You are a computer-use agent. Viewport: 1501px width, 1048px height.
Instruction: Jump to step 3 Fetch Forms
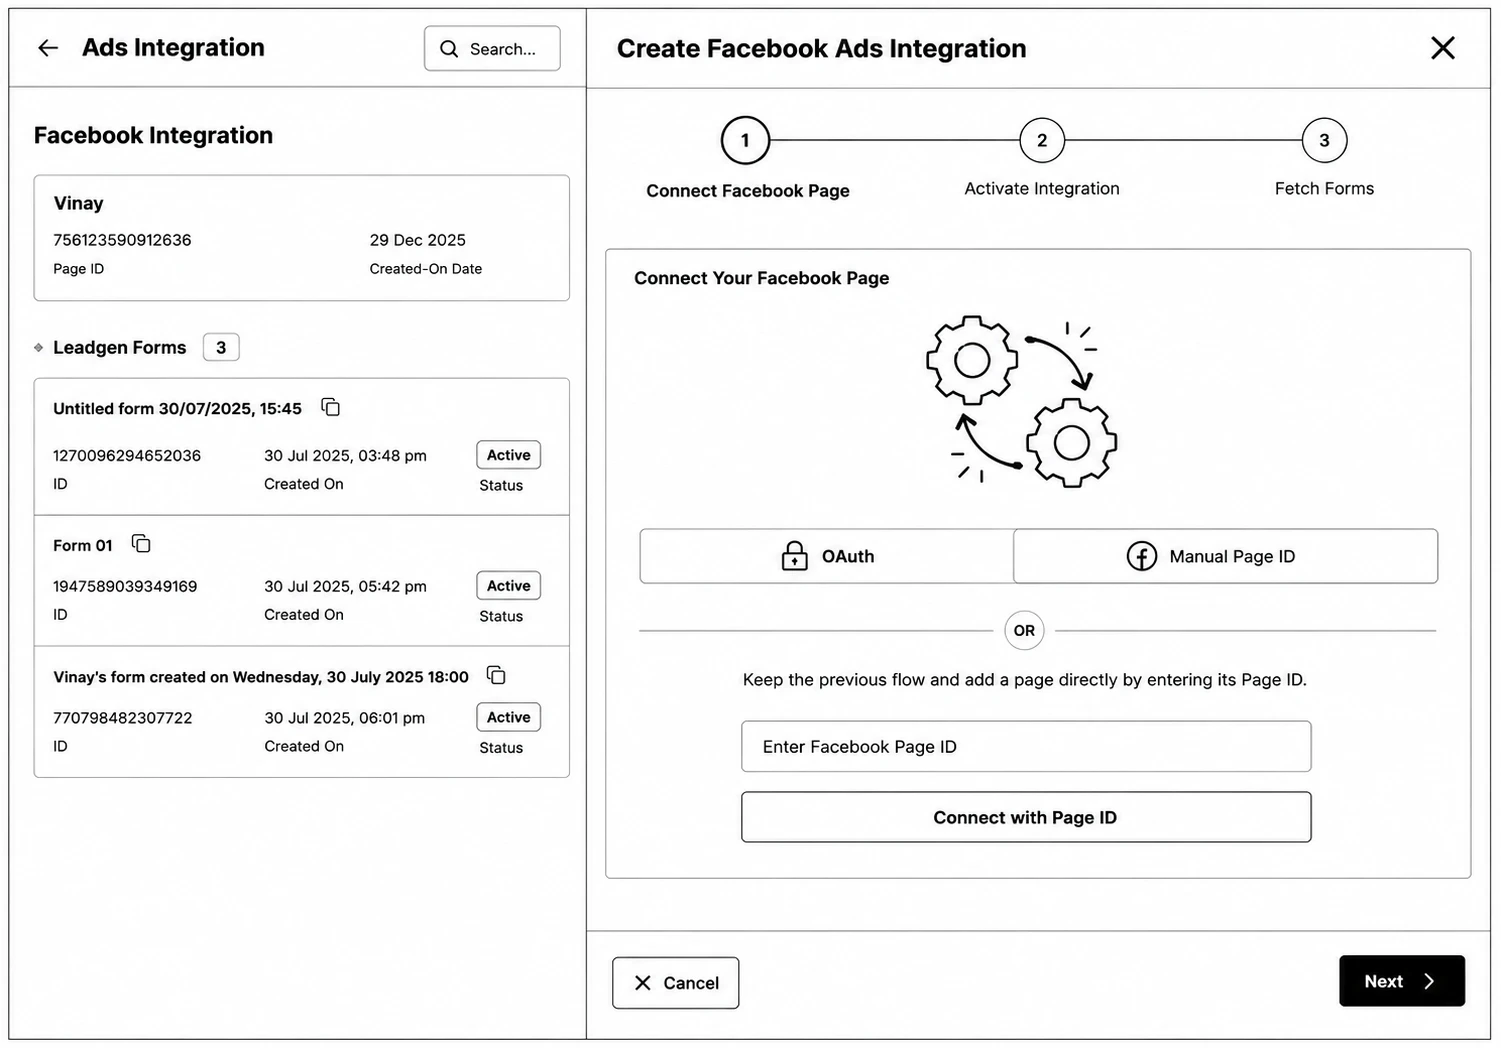tap(1324, 141)
